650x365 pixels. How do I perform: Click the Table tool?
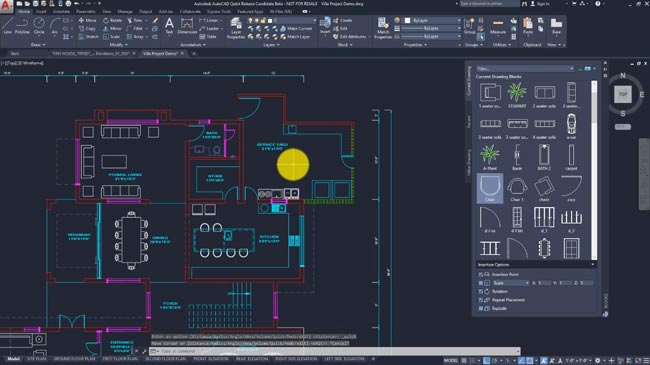[x=208, y=36]
